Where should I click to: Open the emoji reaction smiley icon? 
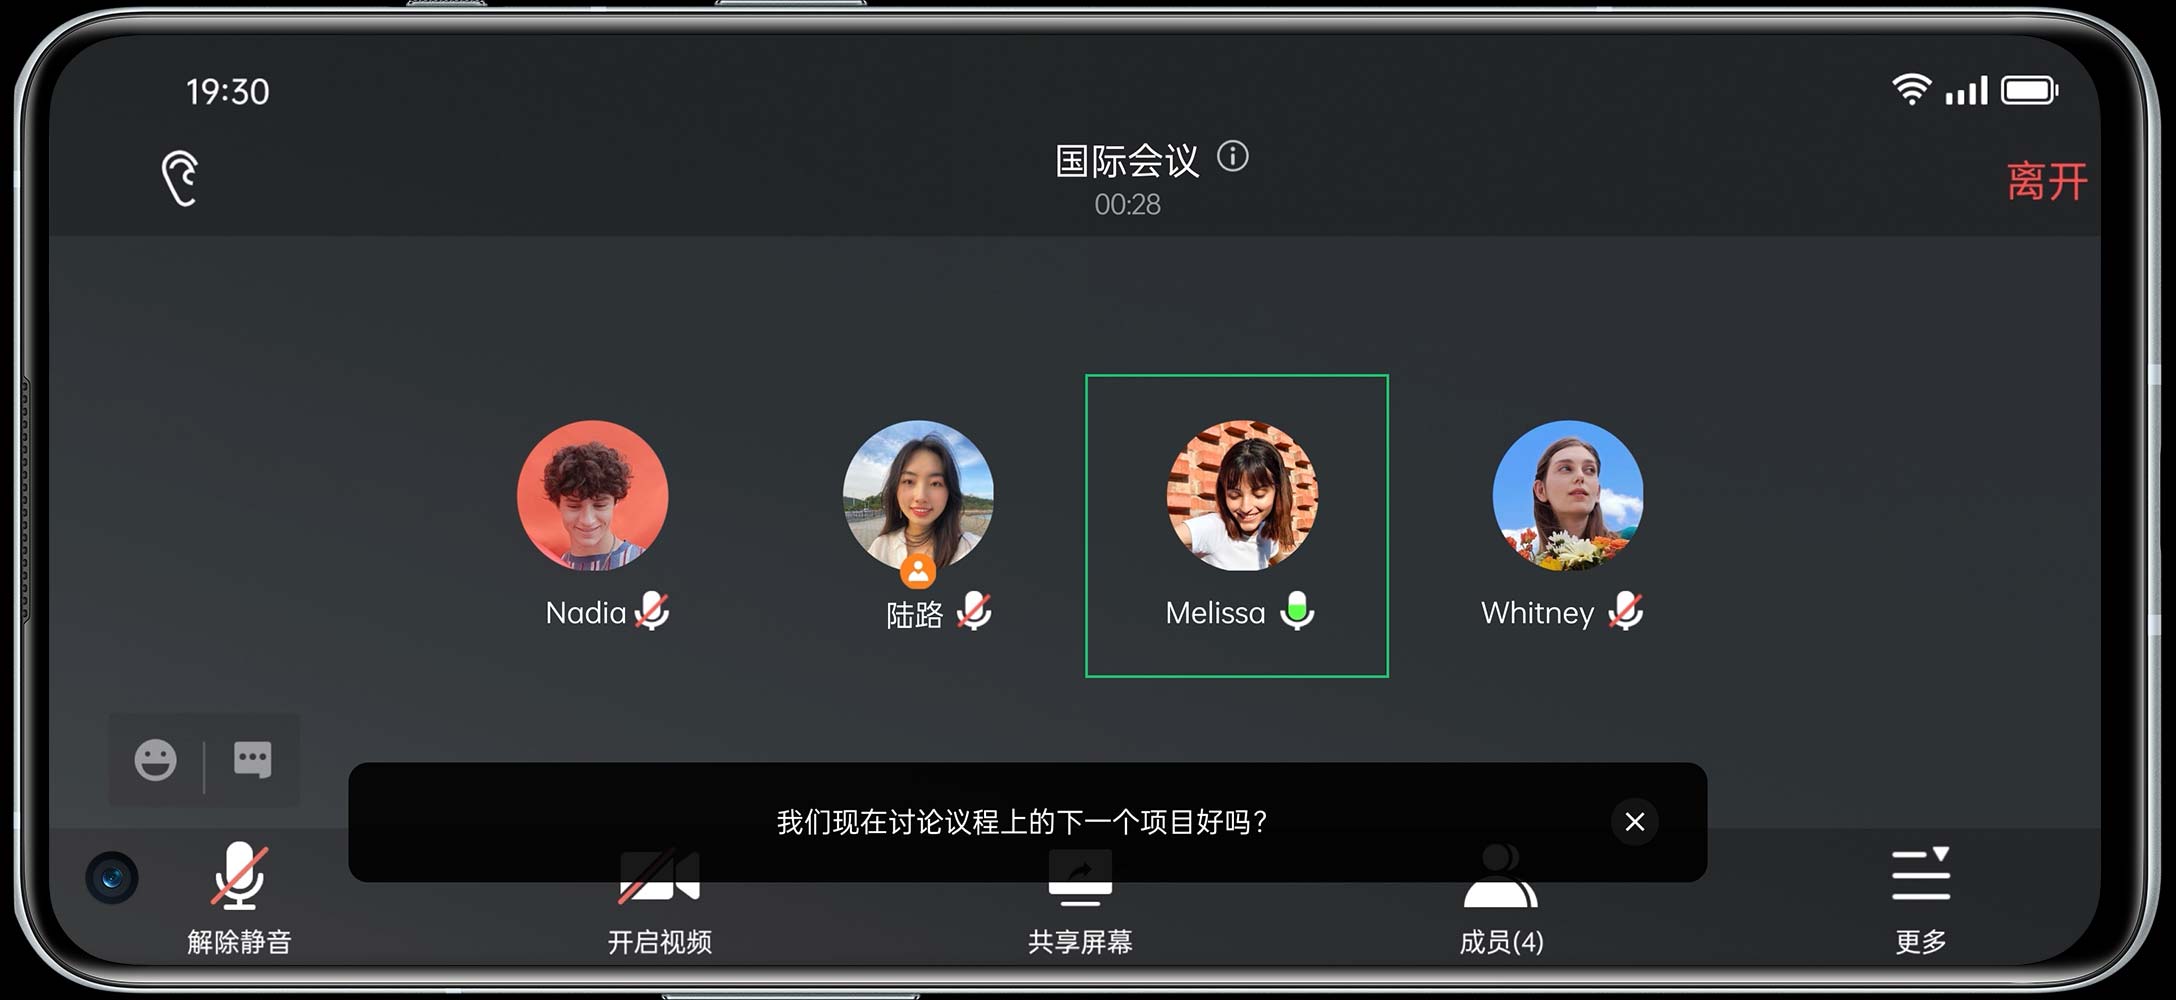pyautogui.click(x=155, y=760)
